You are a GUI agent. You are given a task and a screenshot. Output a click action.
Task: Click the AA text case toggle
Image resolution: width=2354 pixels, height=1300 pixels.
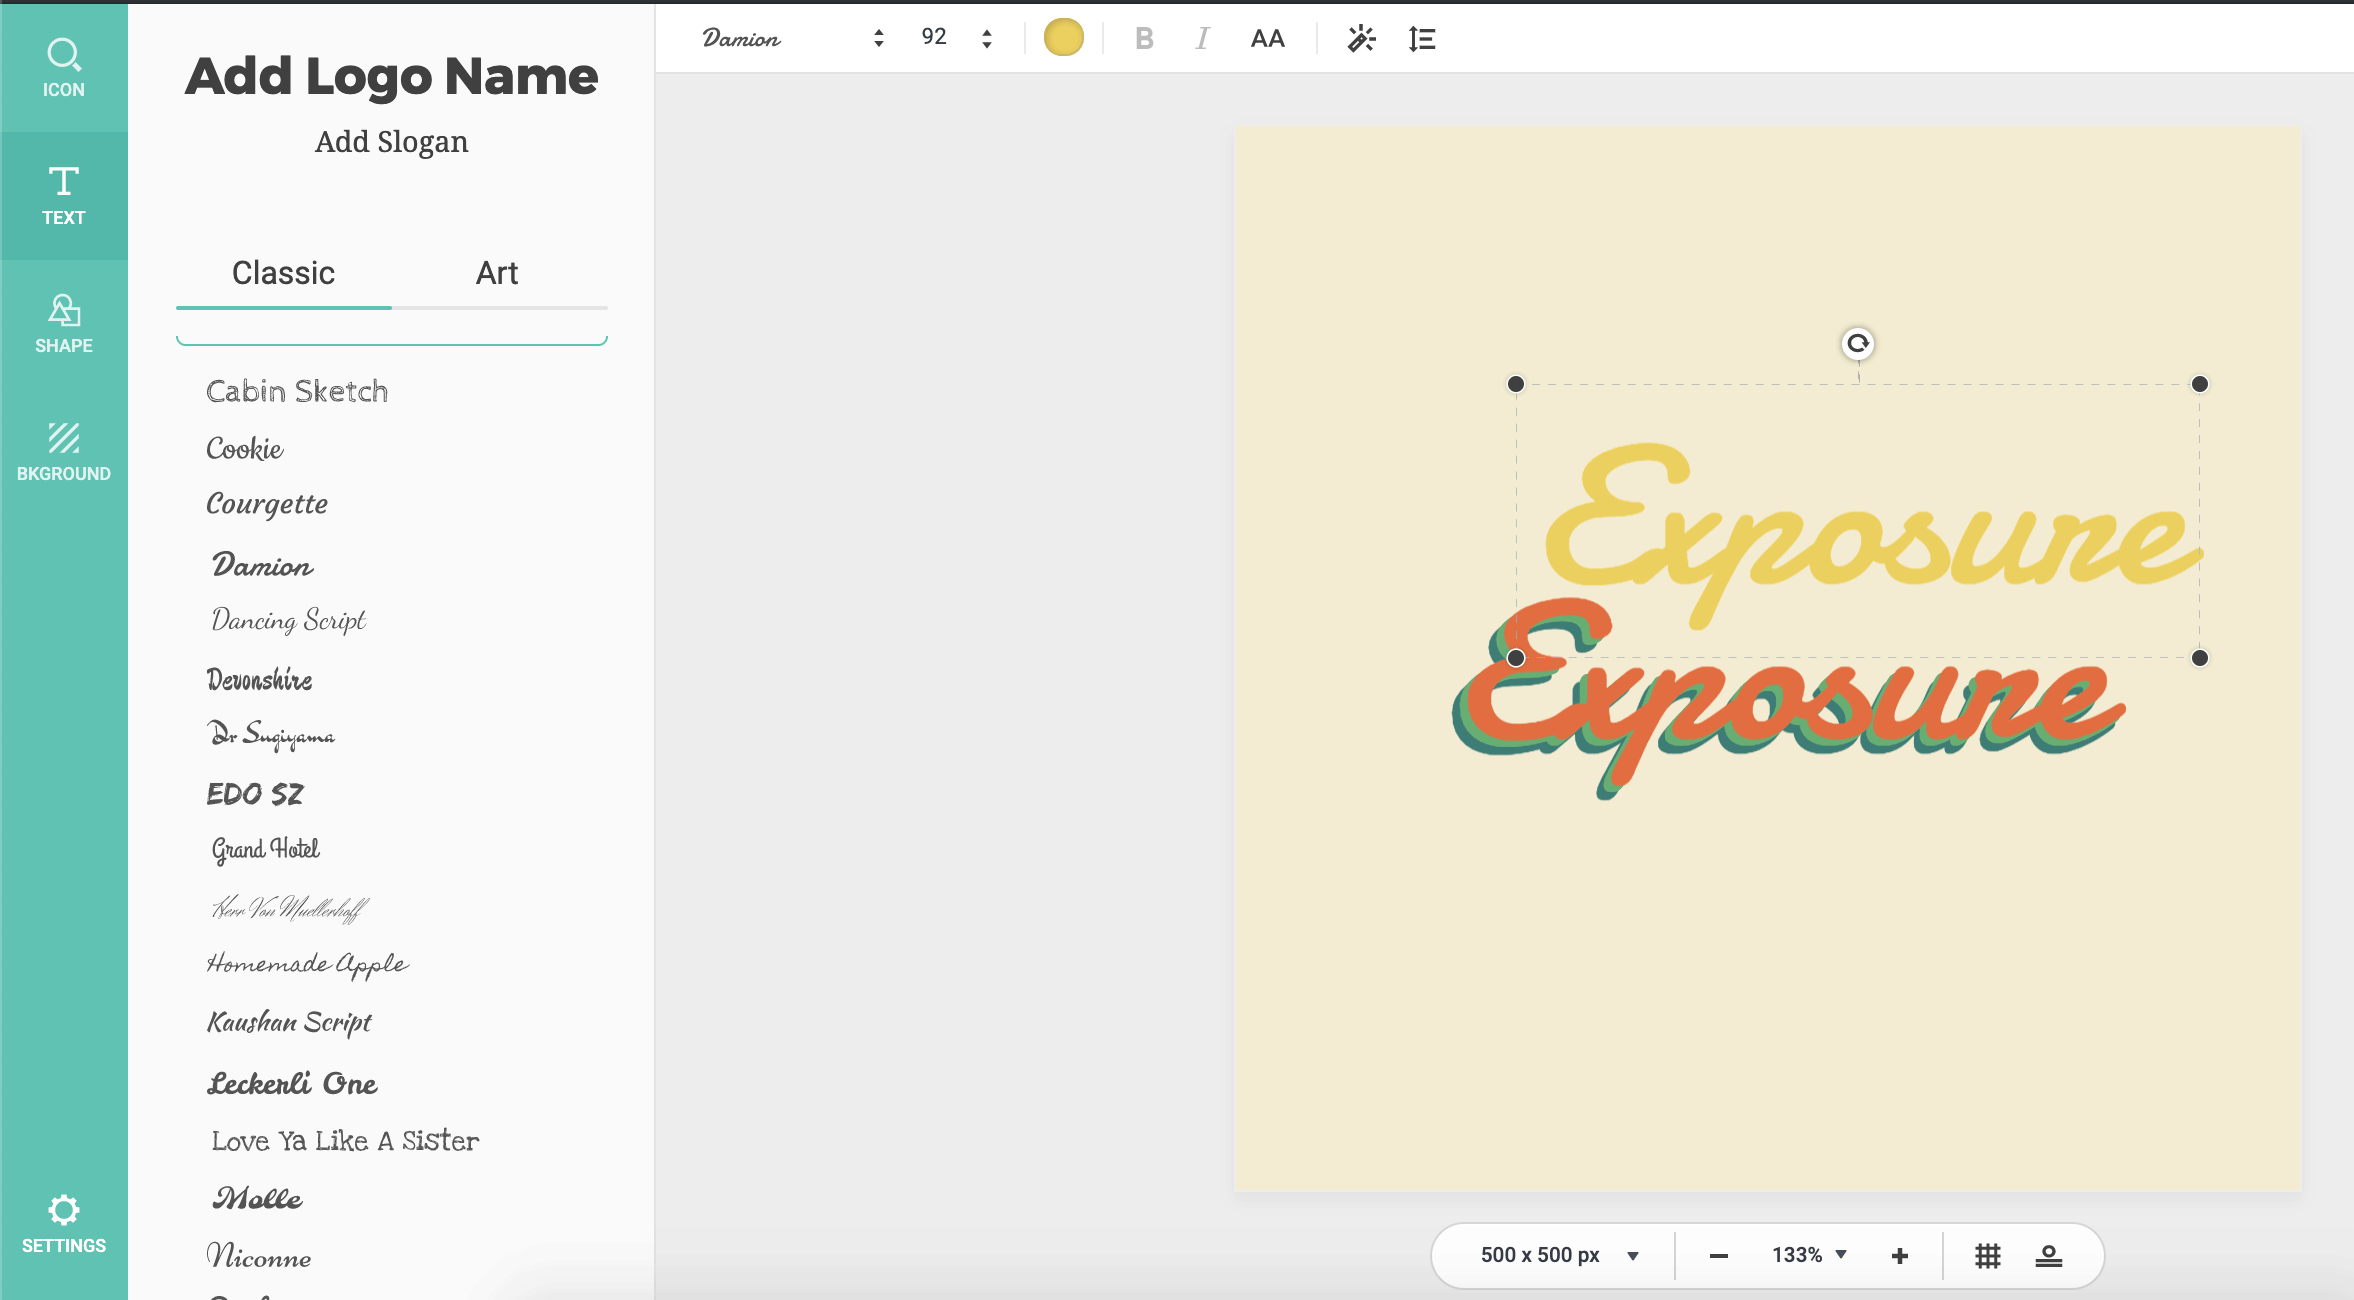[1269, 37]
